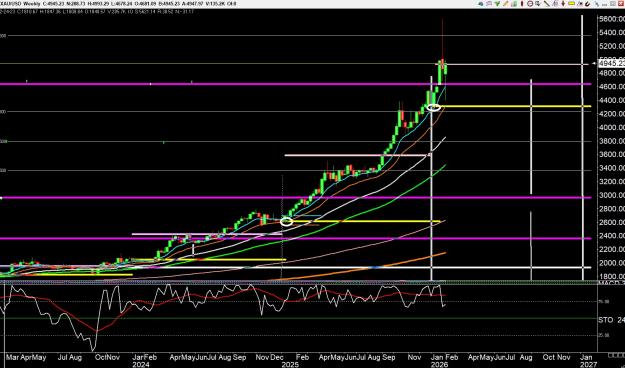625x368 pixels.
Task: Select the white ellipse marker near 2600
Action: (x=287, y=222)
